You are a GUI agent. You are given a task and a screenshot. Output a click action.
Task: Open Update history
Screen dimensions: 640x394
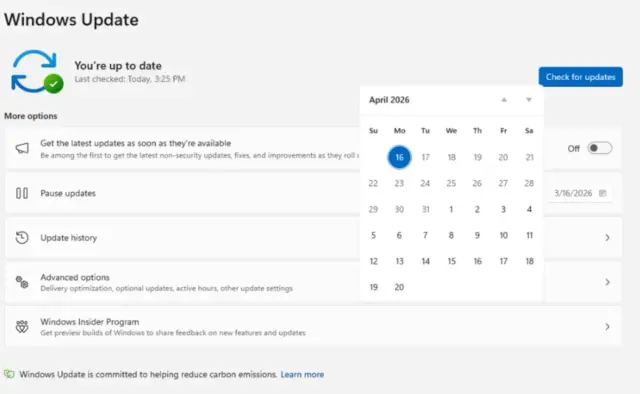coord(313,238)
